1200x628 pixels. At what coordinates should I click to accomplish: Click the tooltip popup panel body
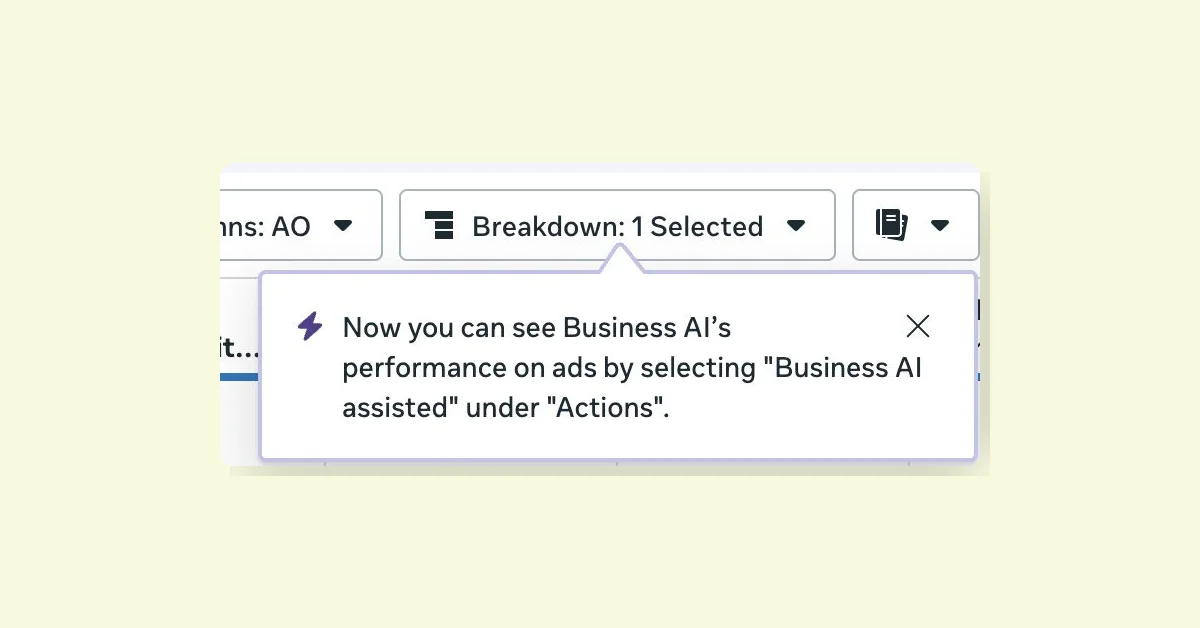618,365
